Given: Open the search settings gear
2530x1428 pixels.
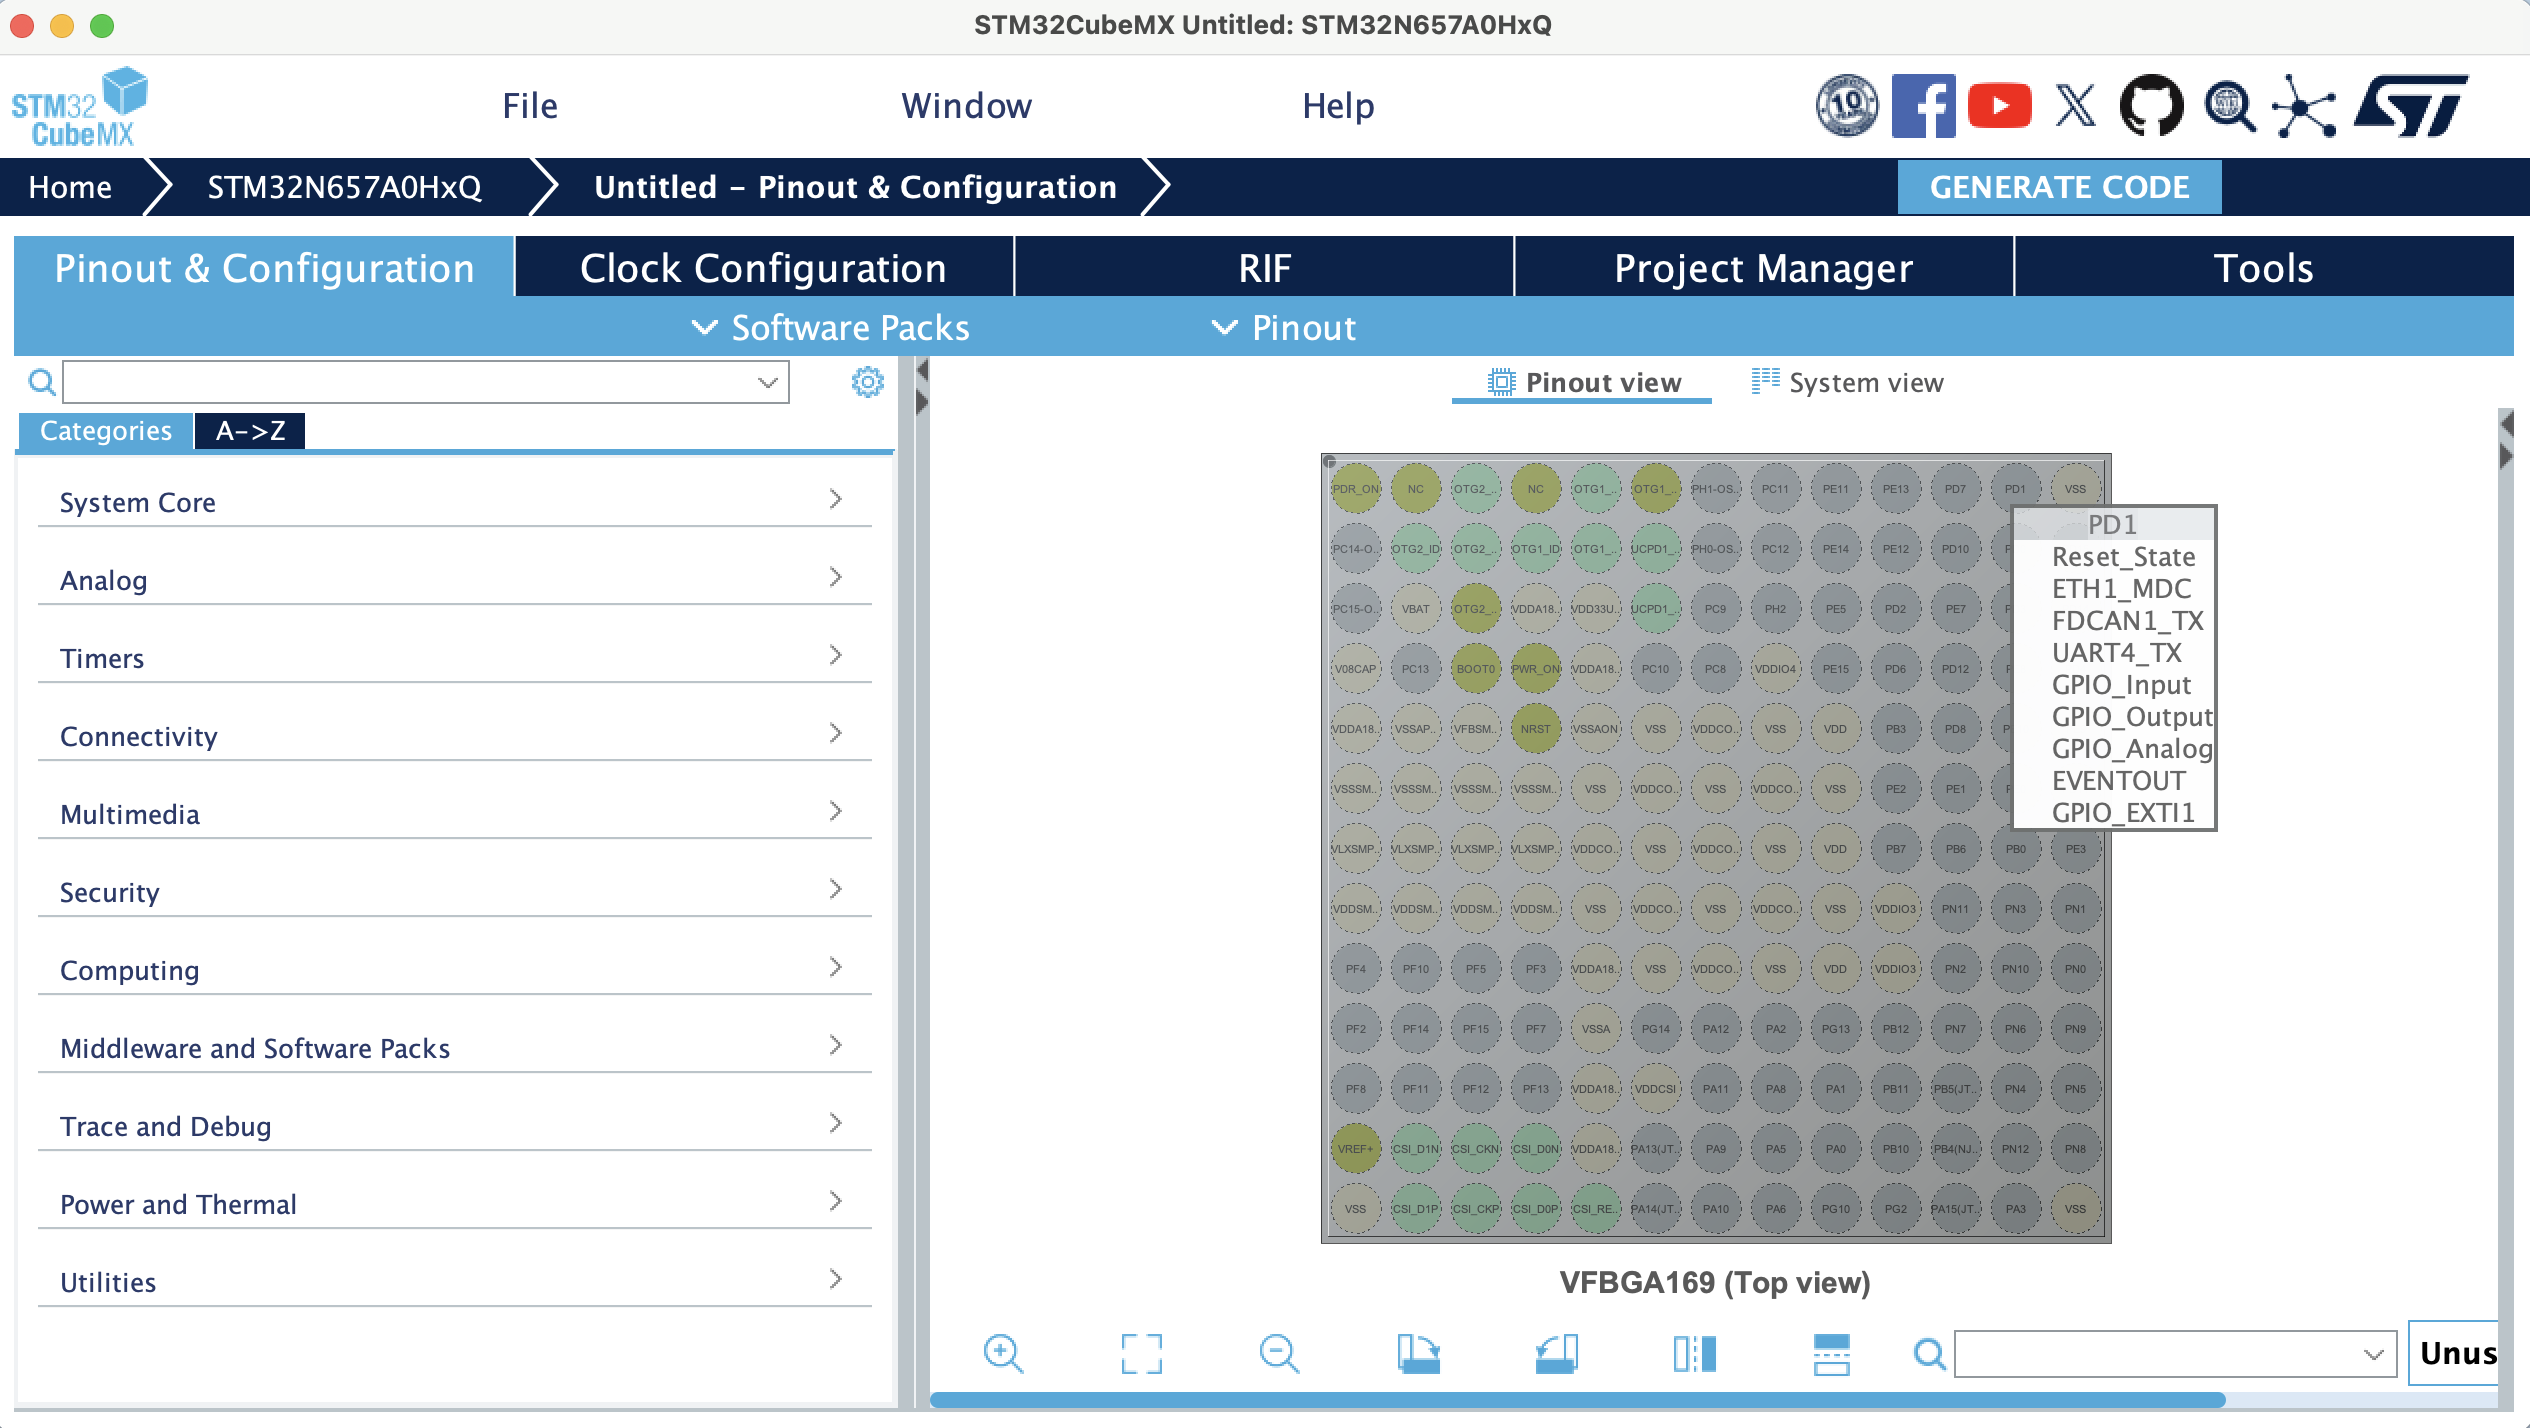Looking at the screenshot, I should [x=867, y=382].
